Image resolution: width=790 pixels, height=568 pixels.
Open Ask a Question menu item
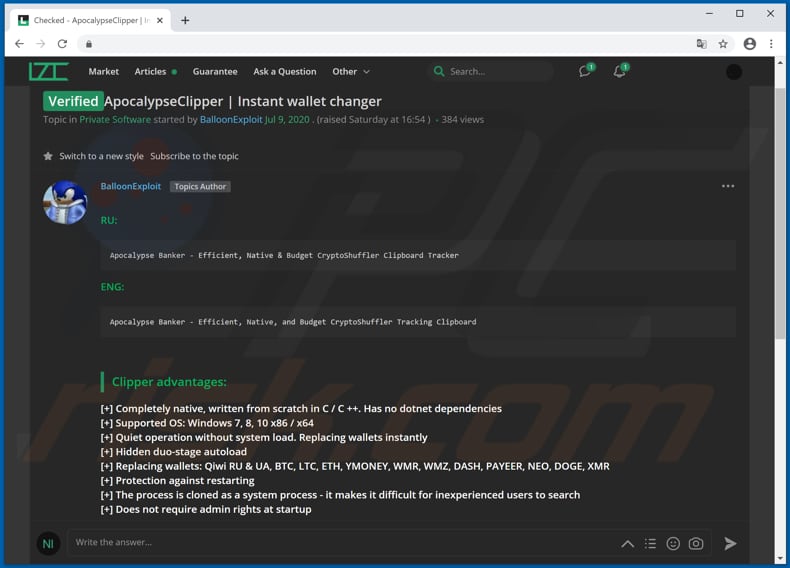(285, 72)
